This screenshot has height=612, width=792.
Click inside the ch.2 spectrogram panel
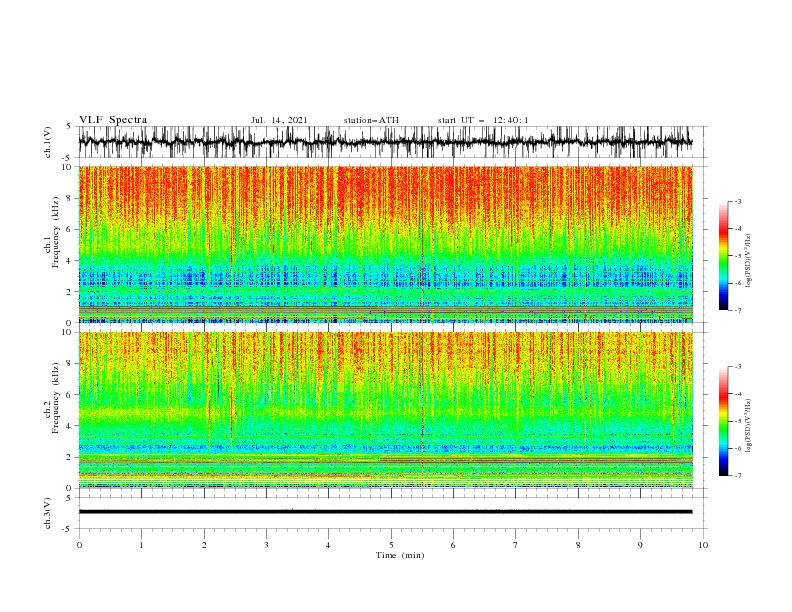click(385, 410)
